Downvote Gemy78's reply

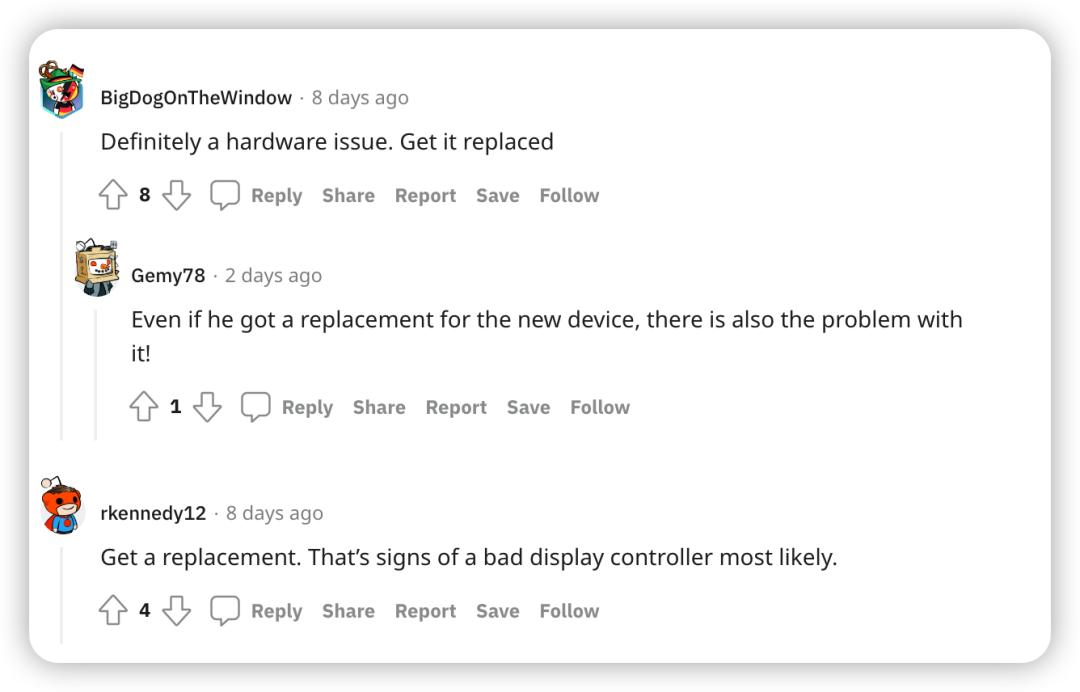click(x=208, y=406)
